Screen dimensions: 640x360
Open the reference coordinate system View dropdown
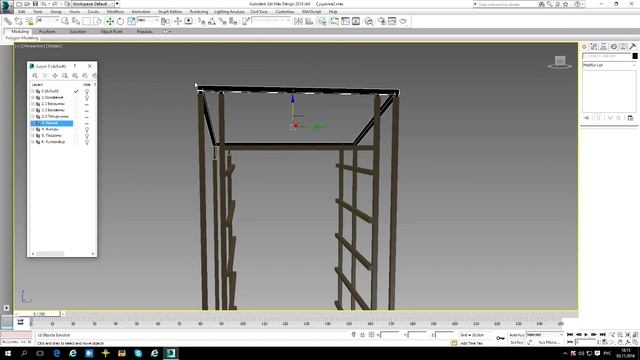(x=148, y=20)
